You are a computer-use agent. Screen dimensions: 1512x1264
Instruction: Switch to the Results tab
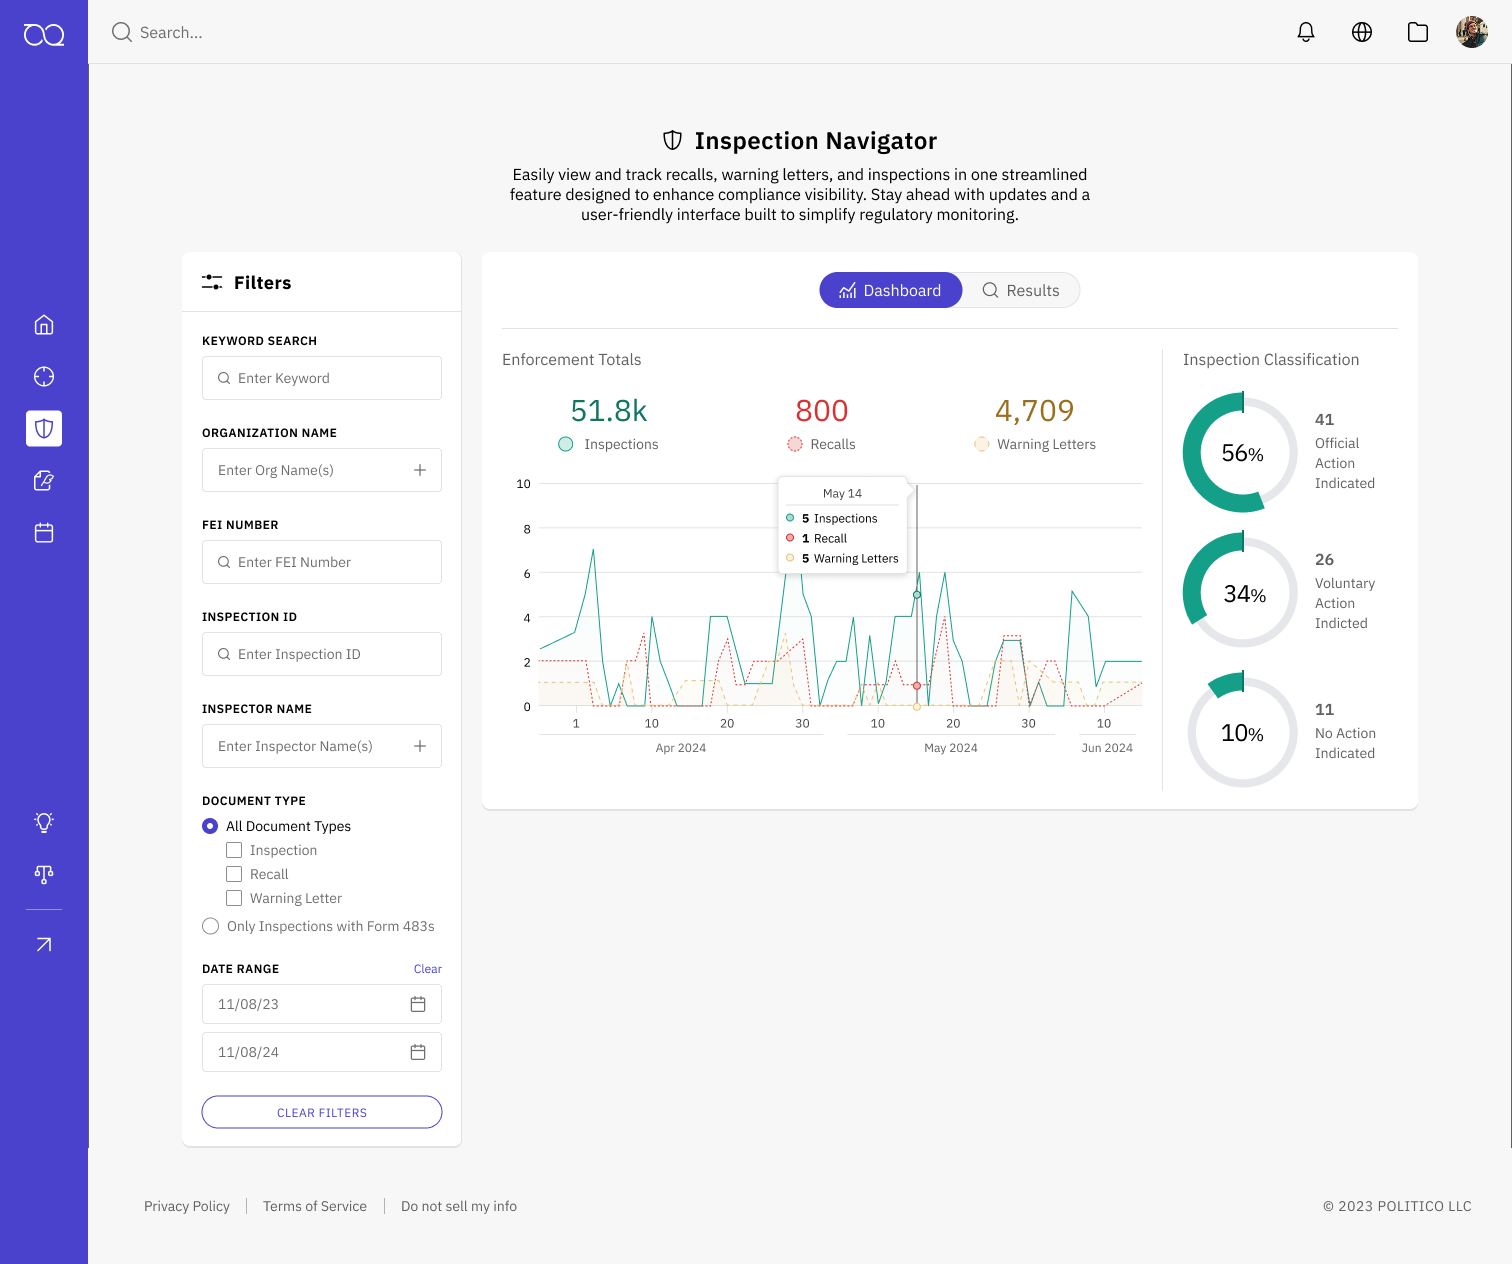pyautogui.click(x=1021, y=290)
